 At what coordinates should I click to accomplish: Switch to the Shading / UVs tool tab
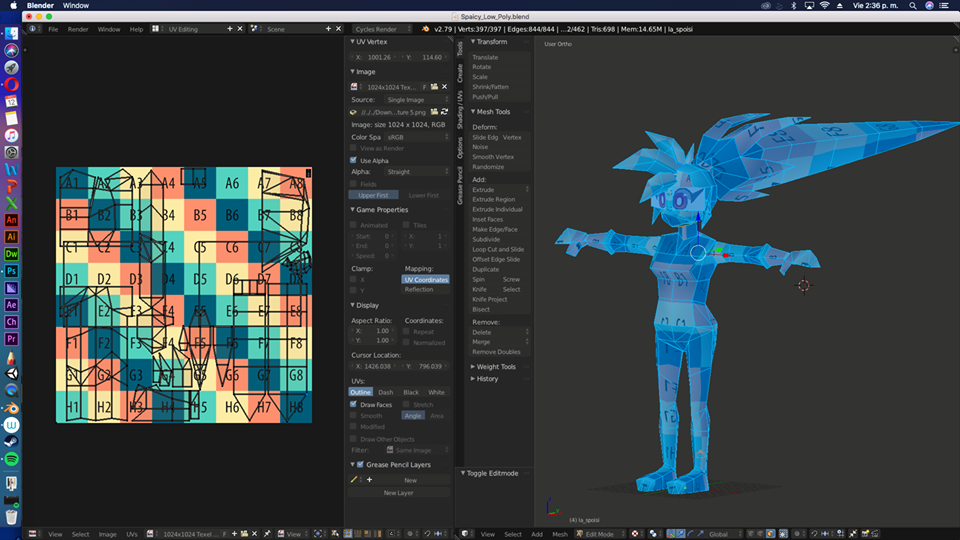[x=460, y=110]
